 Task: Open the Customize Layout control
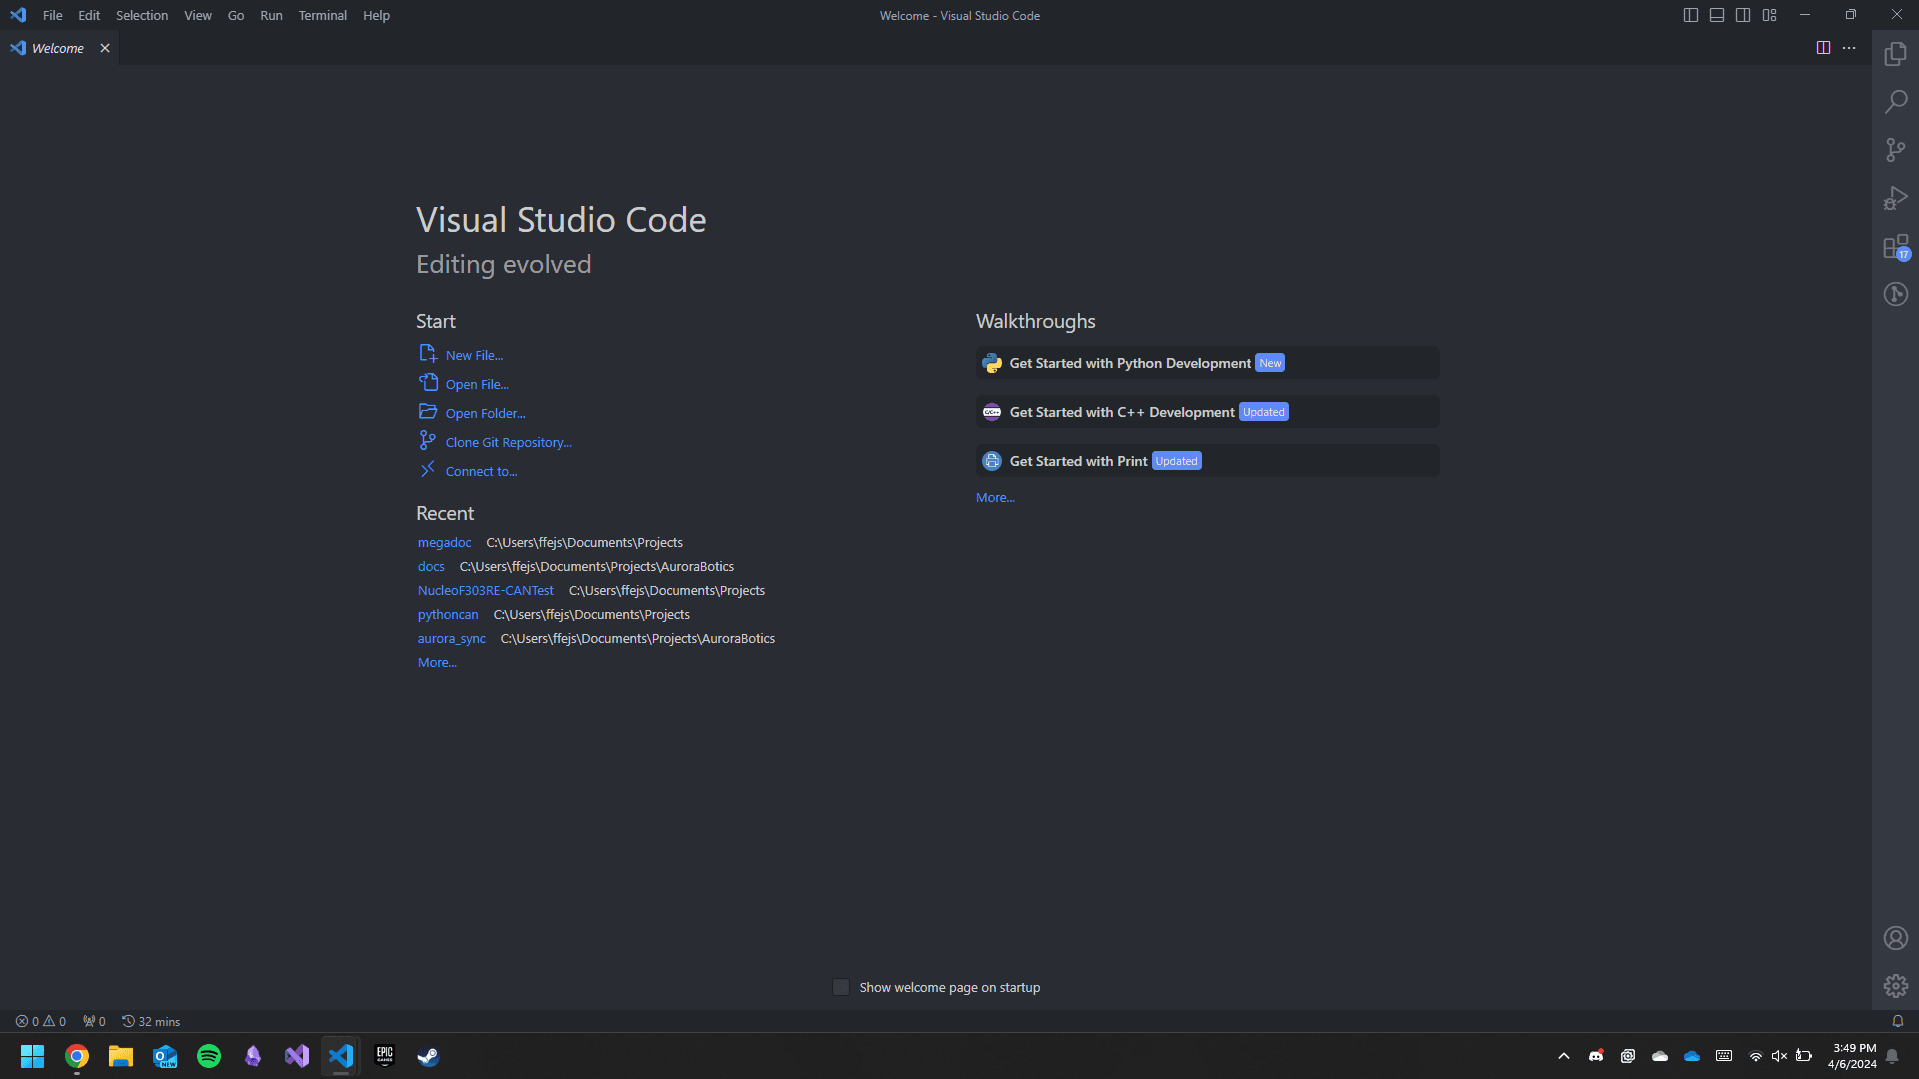tap(1769, 15)
